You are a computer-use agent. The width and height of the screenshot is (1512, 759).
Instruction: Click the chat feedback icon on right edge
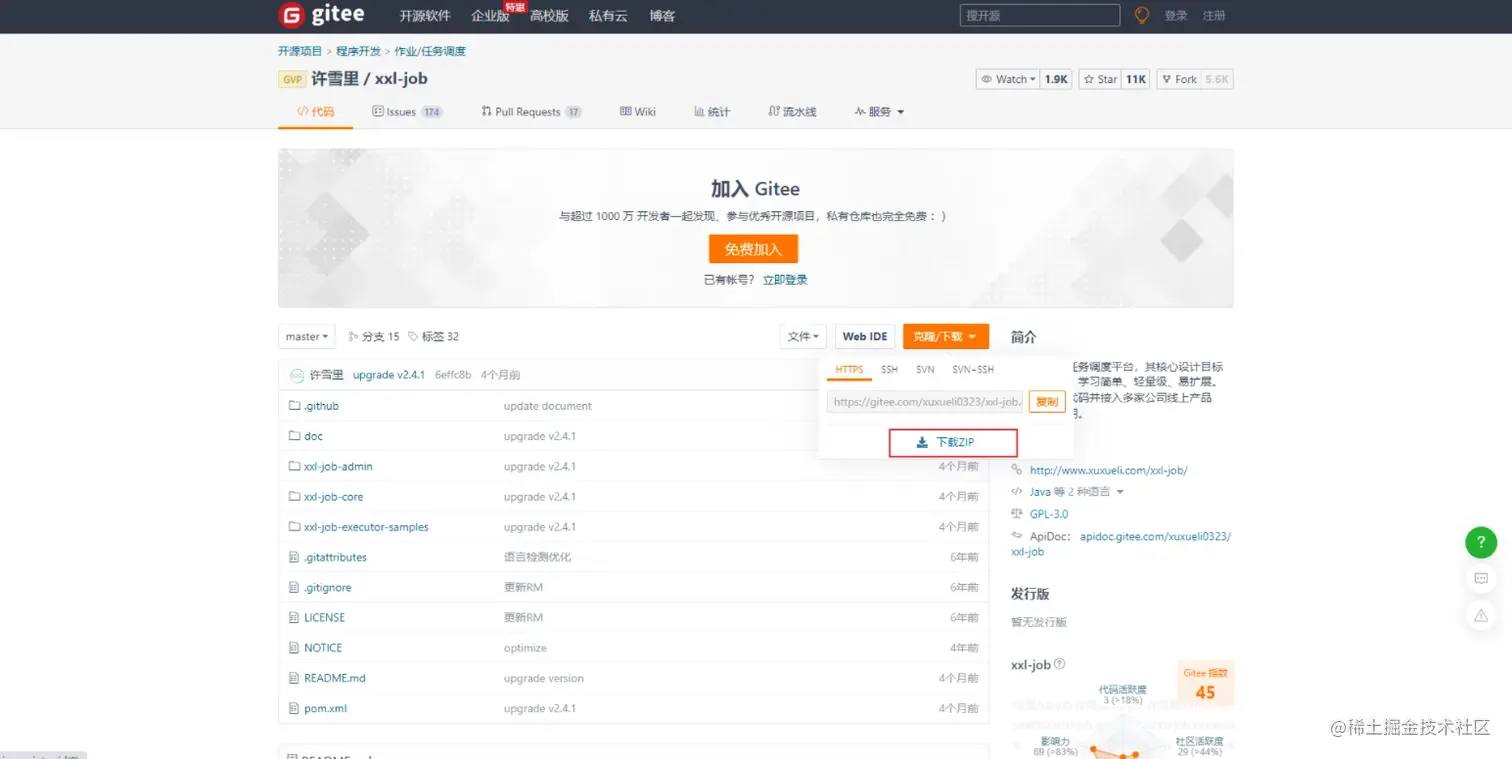click(x=1481, y=578)
